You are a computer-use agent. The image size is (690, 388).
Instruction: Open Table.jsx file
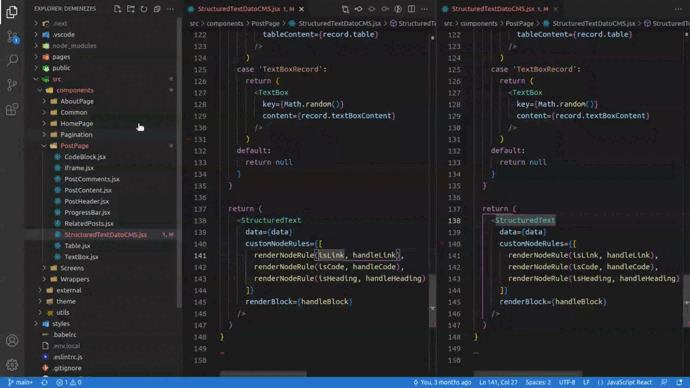pyautogui.click(x=77, y=246)
